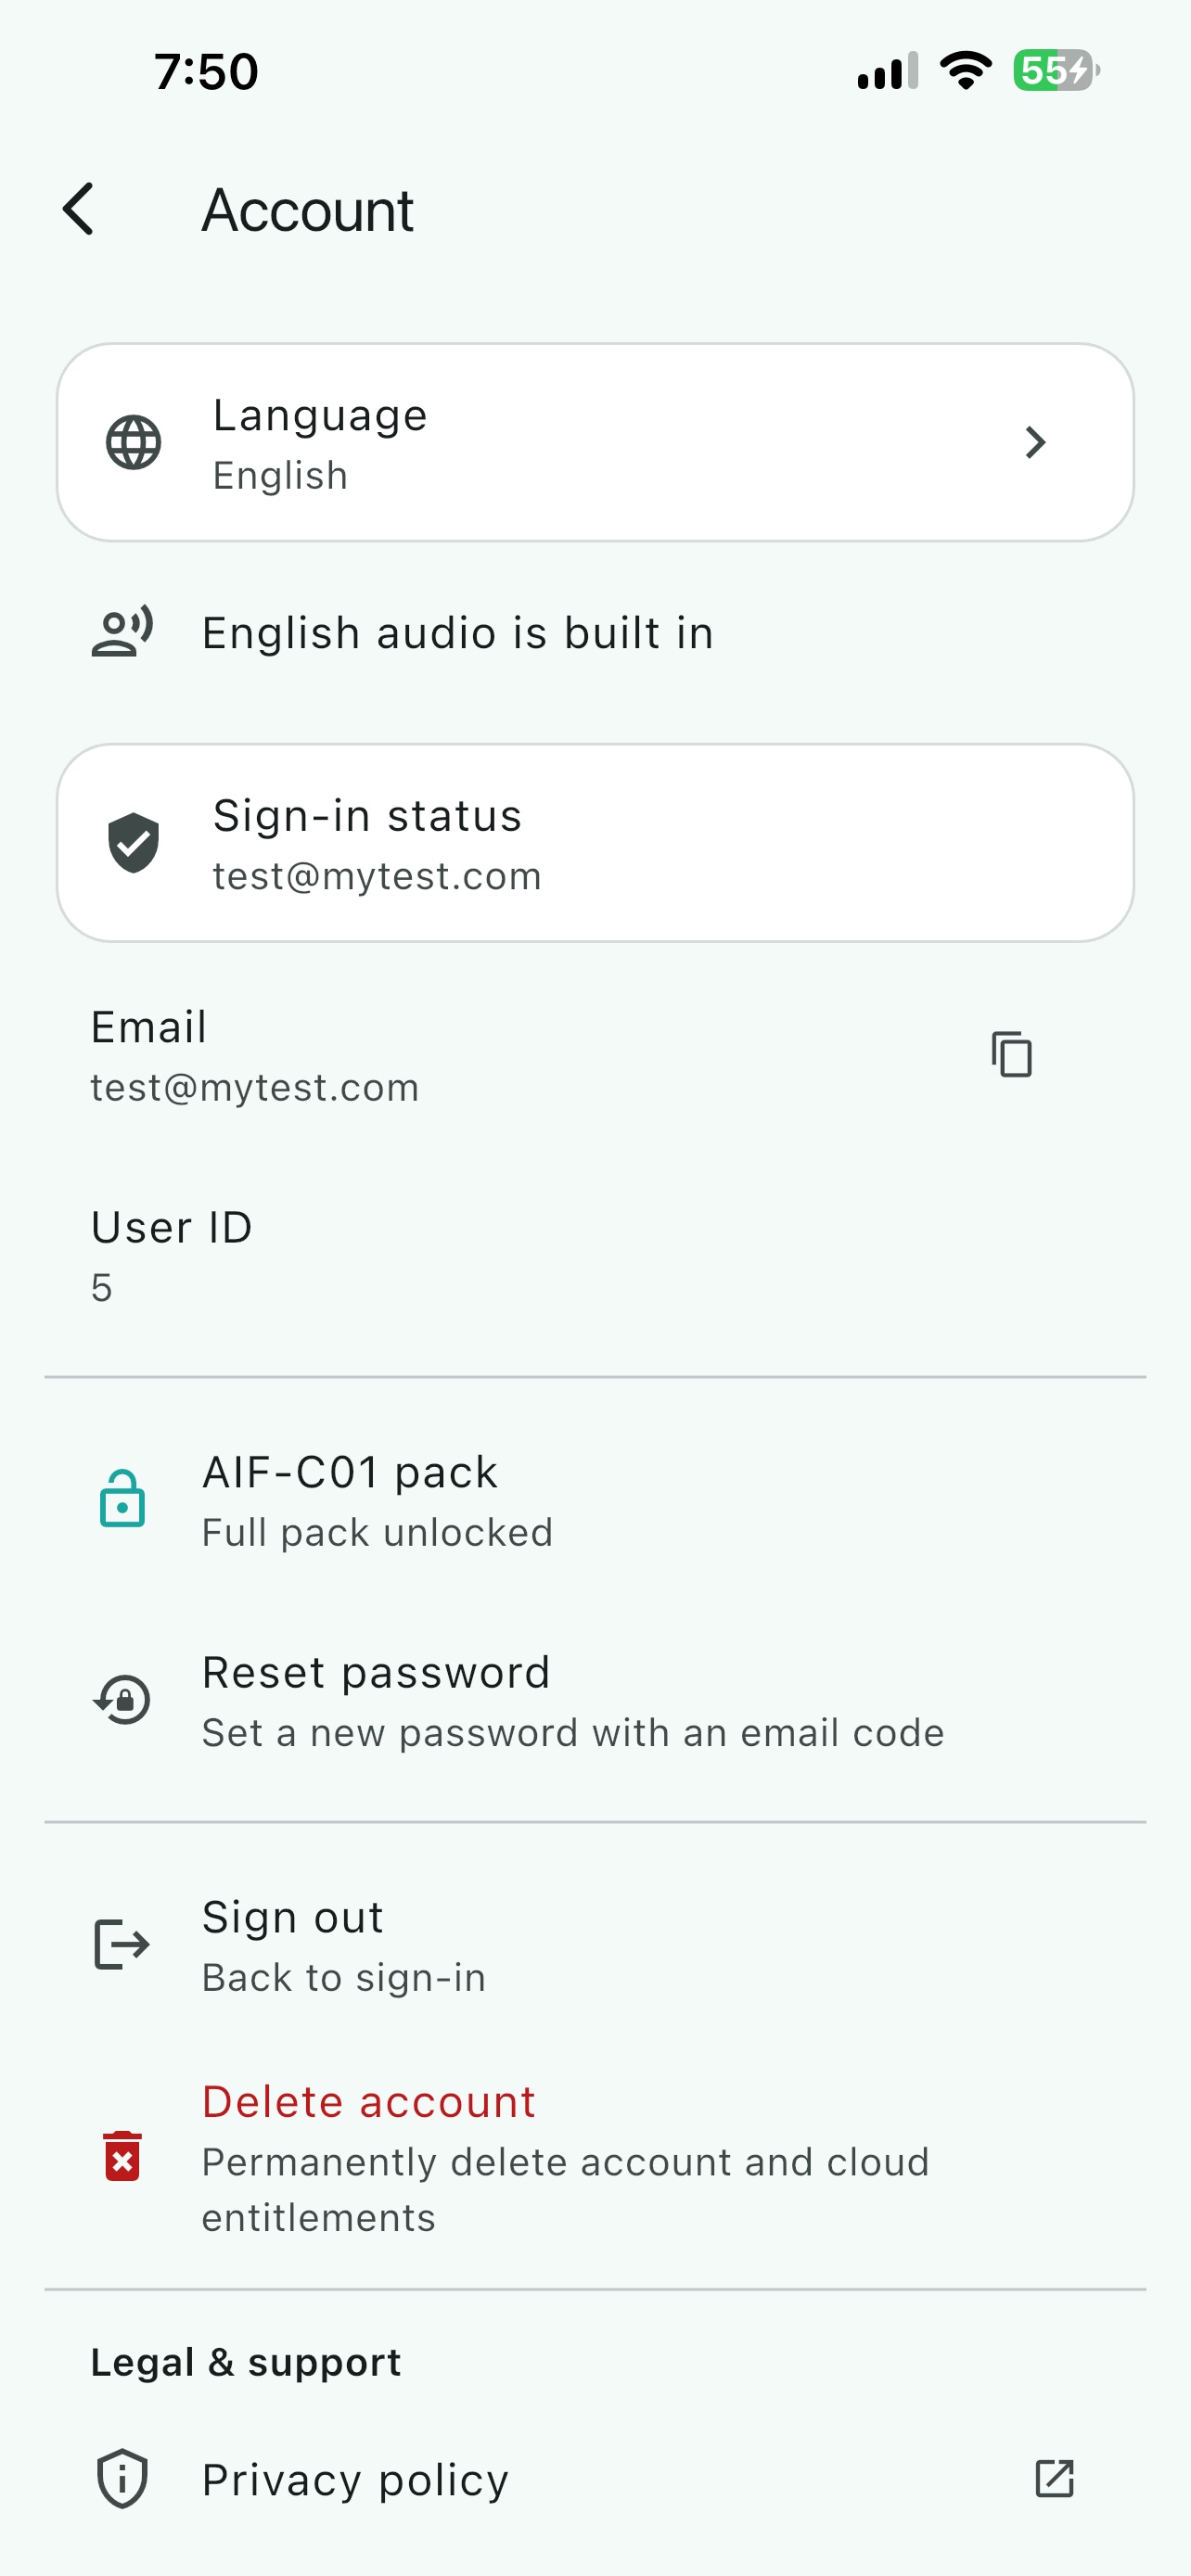
Task: Select the AIF-C01 pack entry
Action: [595, 1500]
